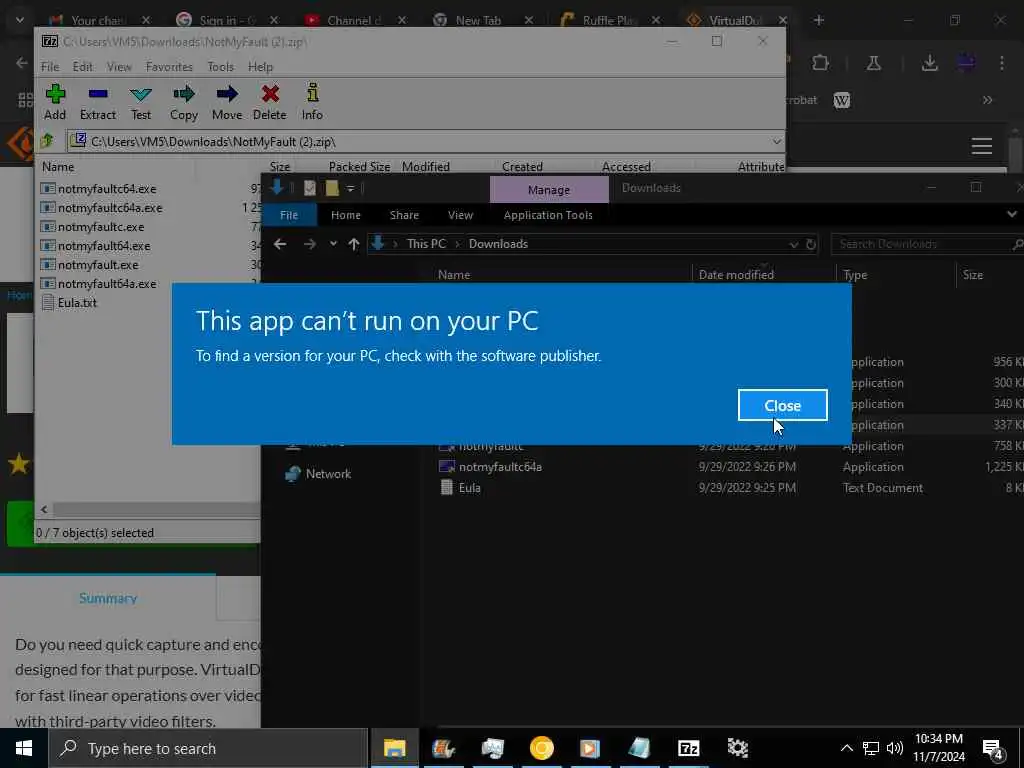Open the 7-Zip File menu
This screenshot has height=768, width=1024.
coord(50,67)
